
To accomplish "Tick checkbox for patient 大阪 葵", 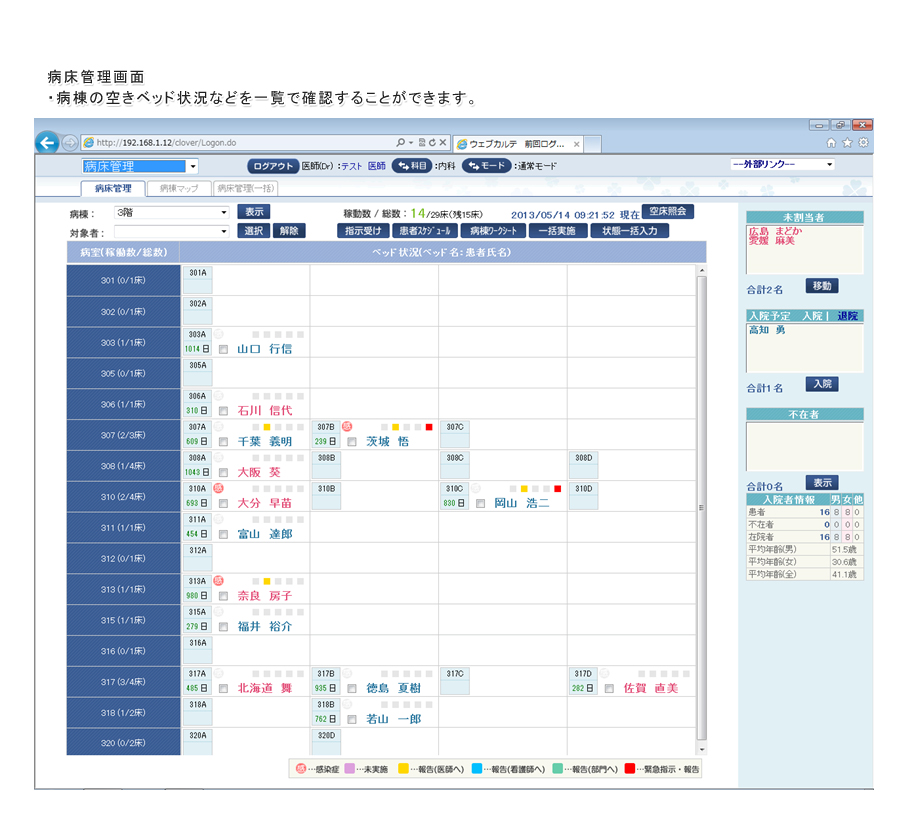I will coord(223,473).
